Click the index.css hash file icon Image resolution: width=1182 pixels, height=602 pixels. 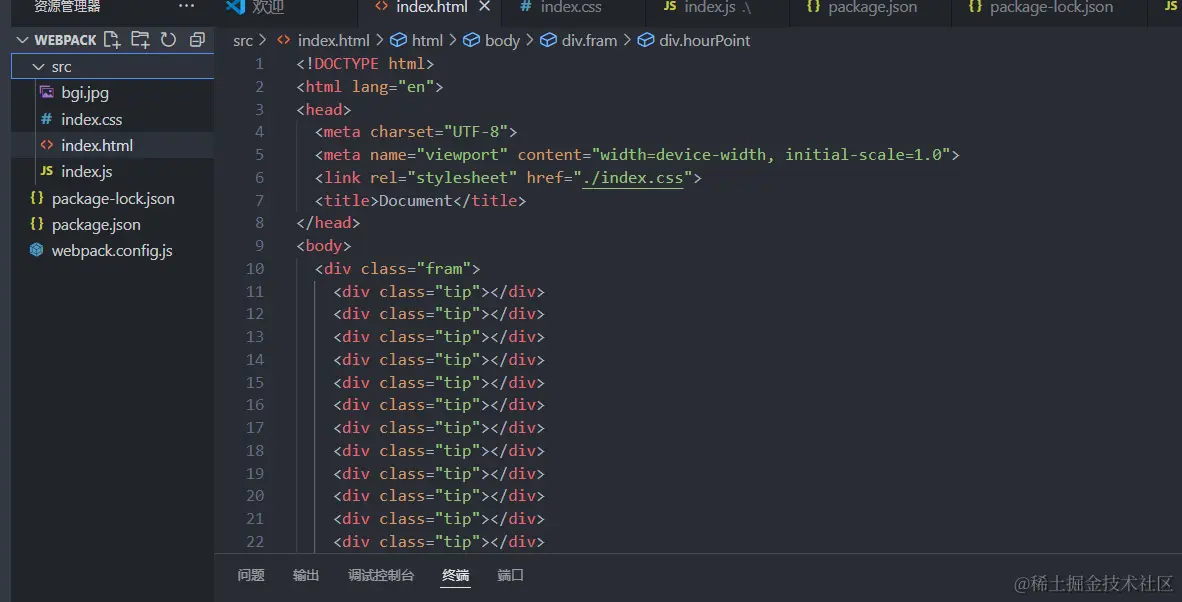pos(47,119)
